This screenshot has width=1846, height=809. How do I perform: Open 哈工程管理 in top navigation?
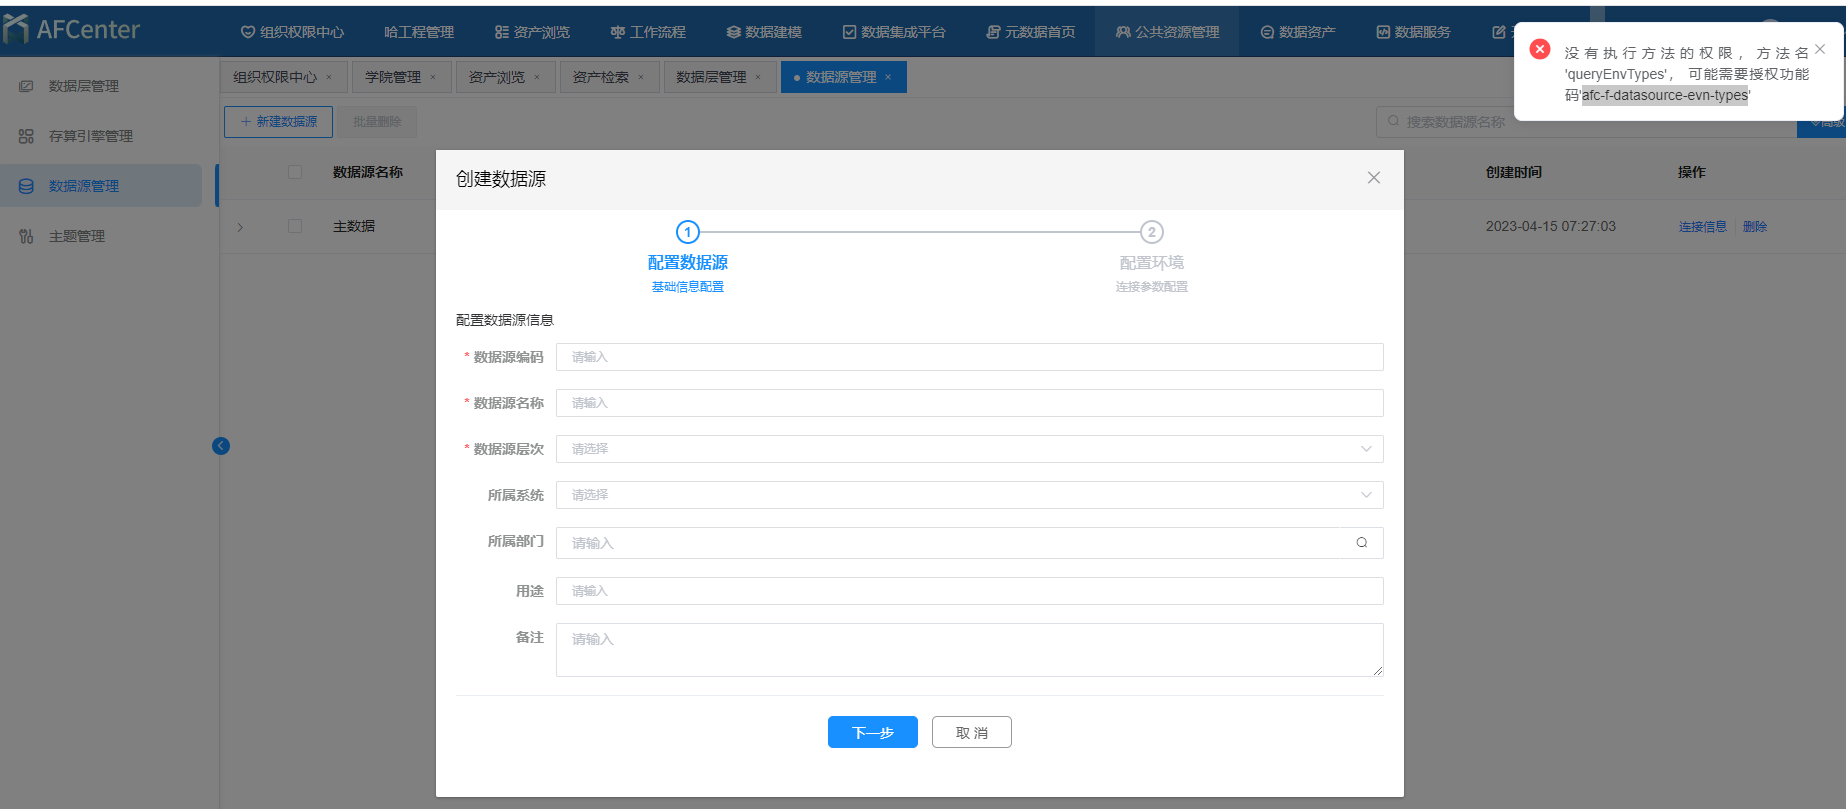point(419,32)
